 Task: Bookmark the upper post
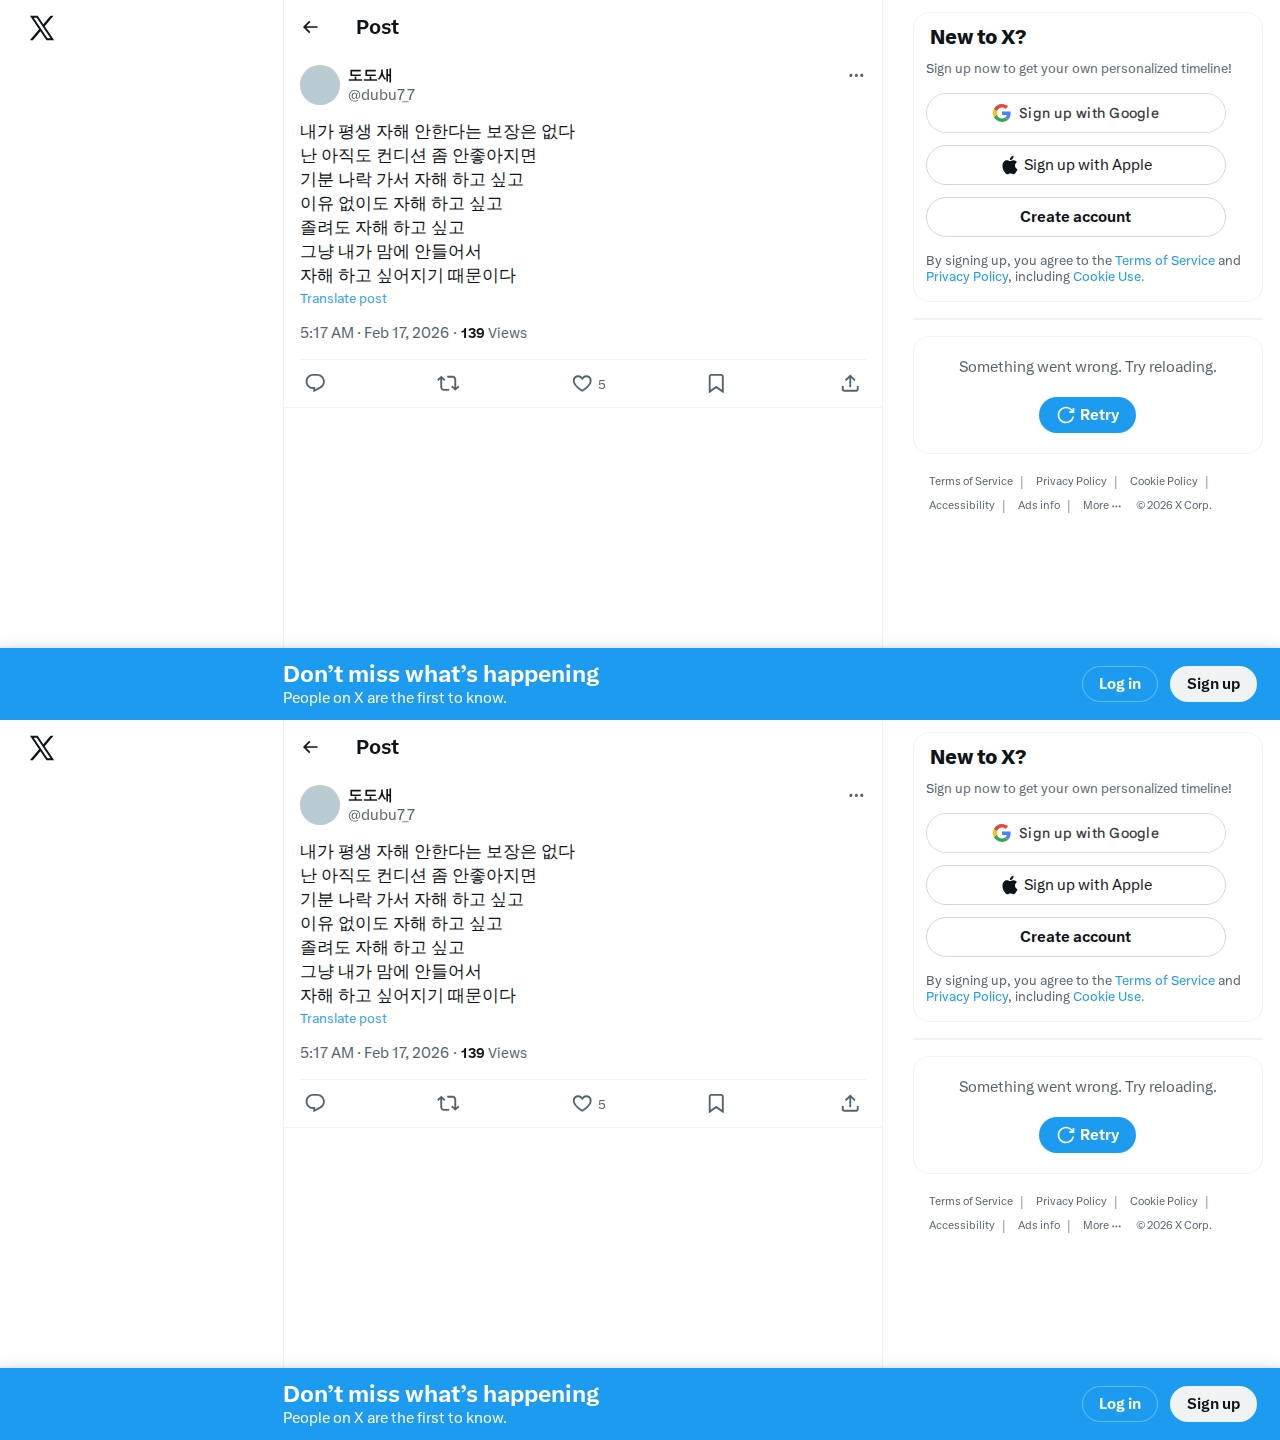716,383
